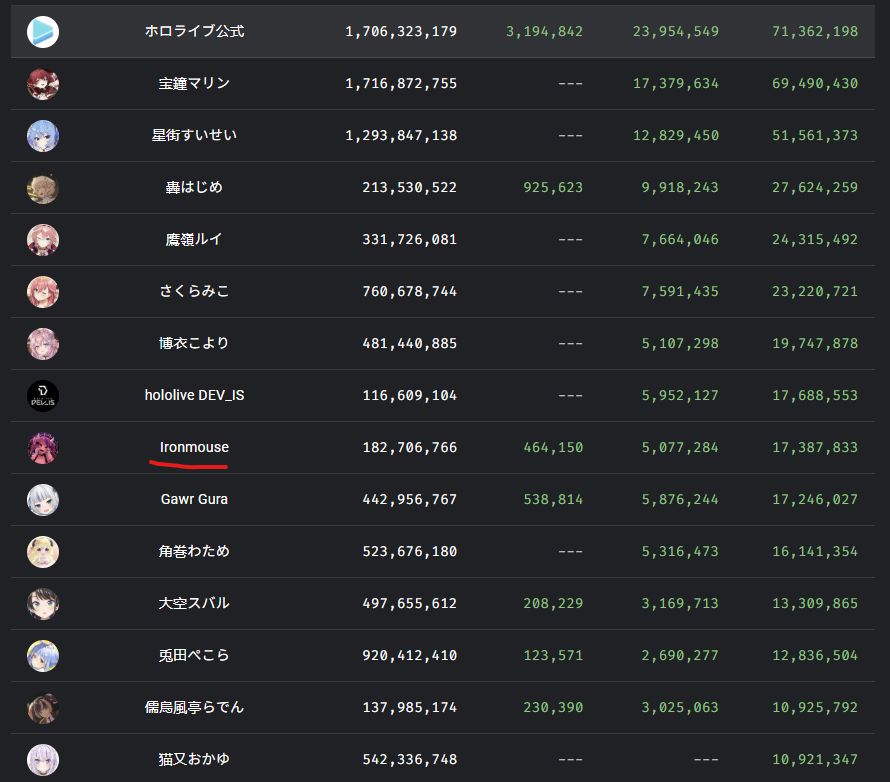
Task: Select the 猫又おかゆ name text
Action: click(x=194, y=759)
